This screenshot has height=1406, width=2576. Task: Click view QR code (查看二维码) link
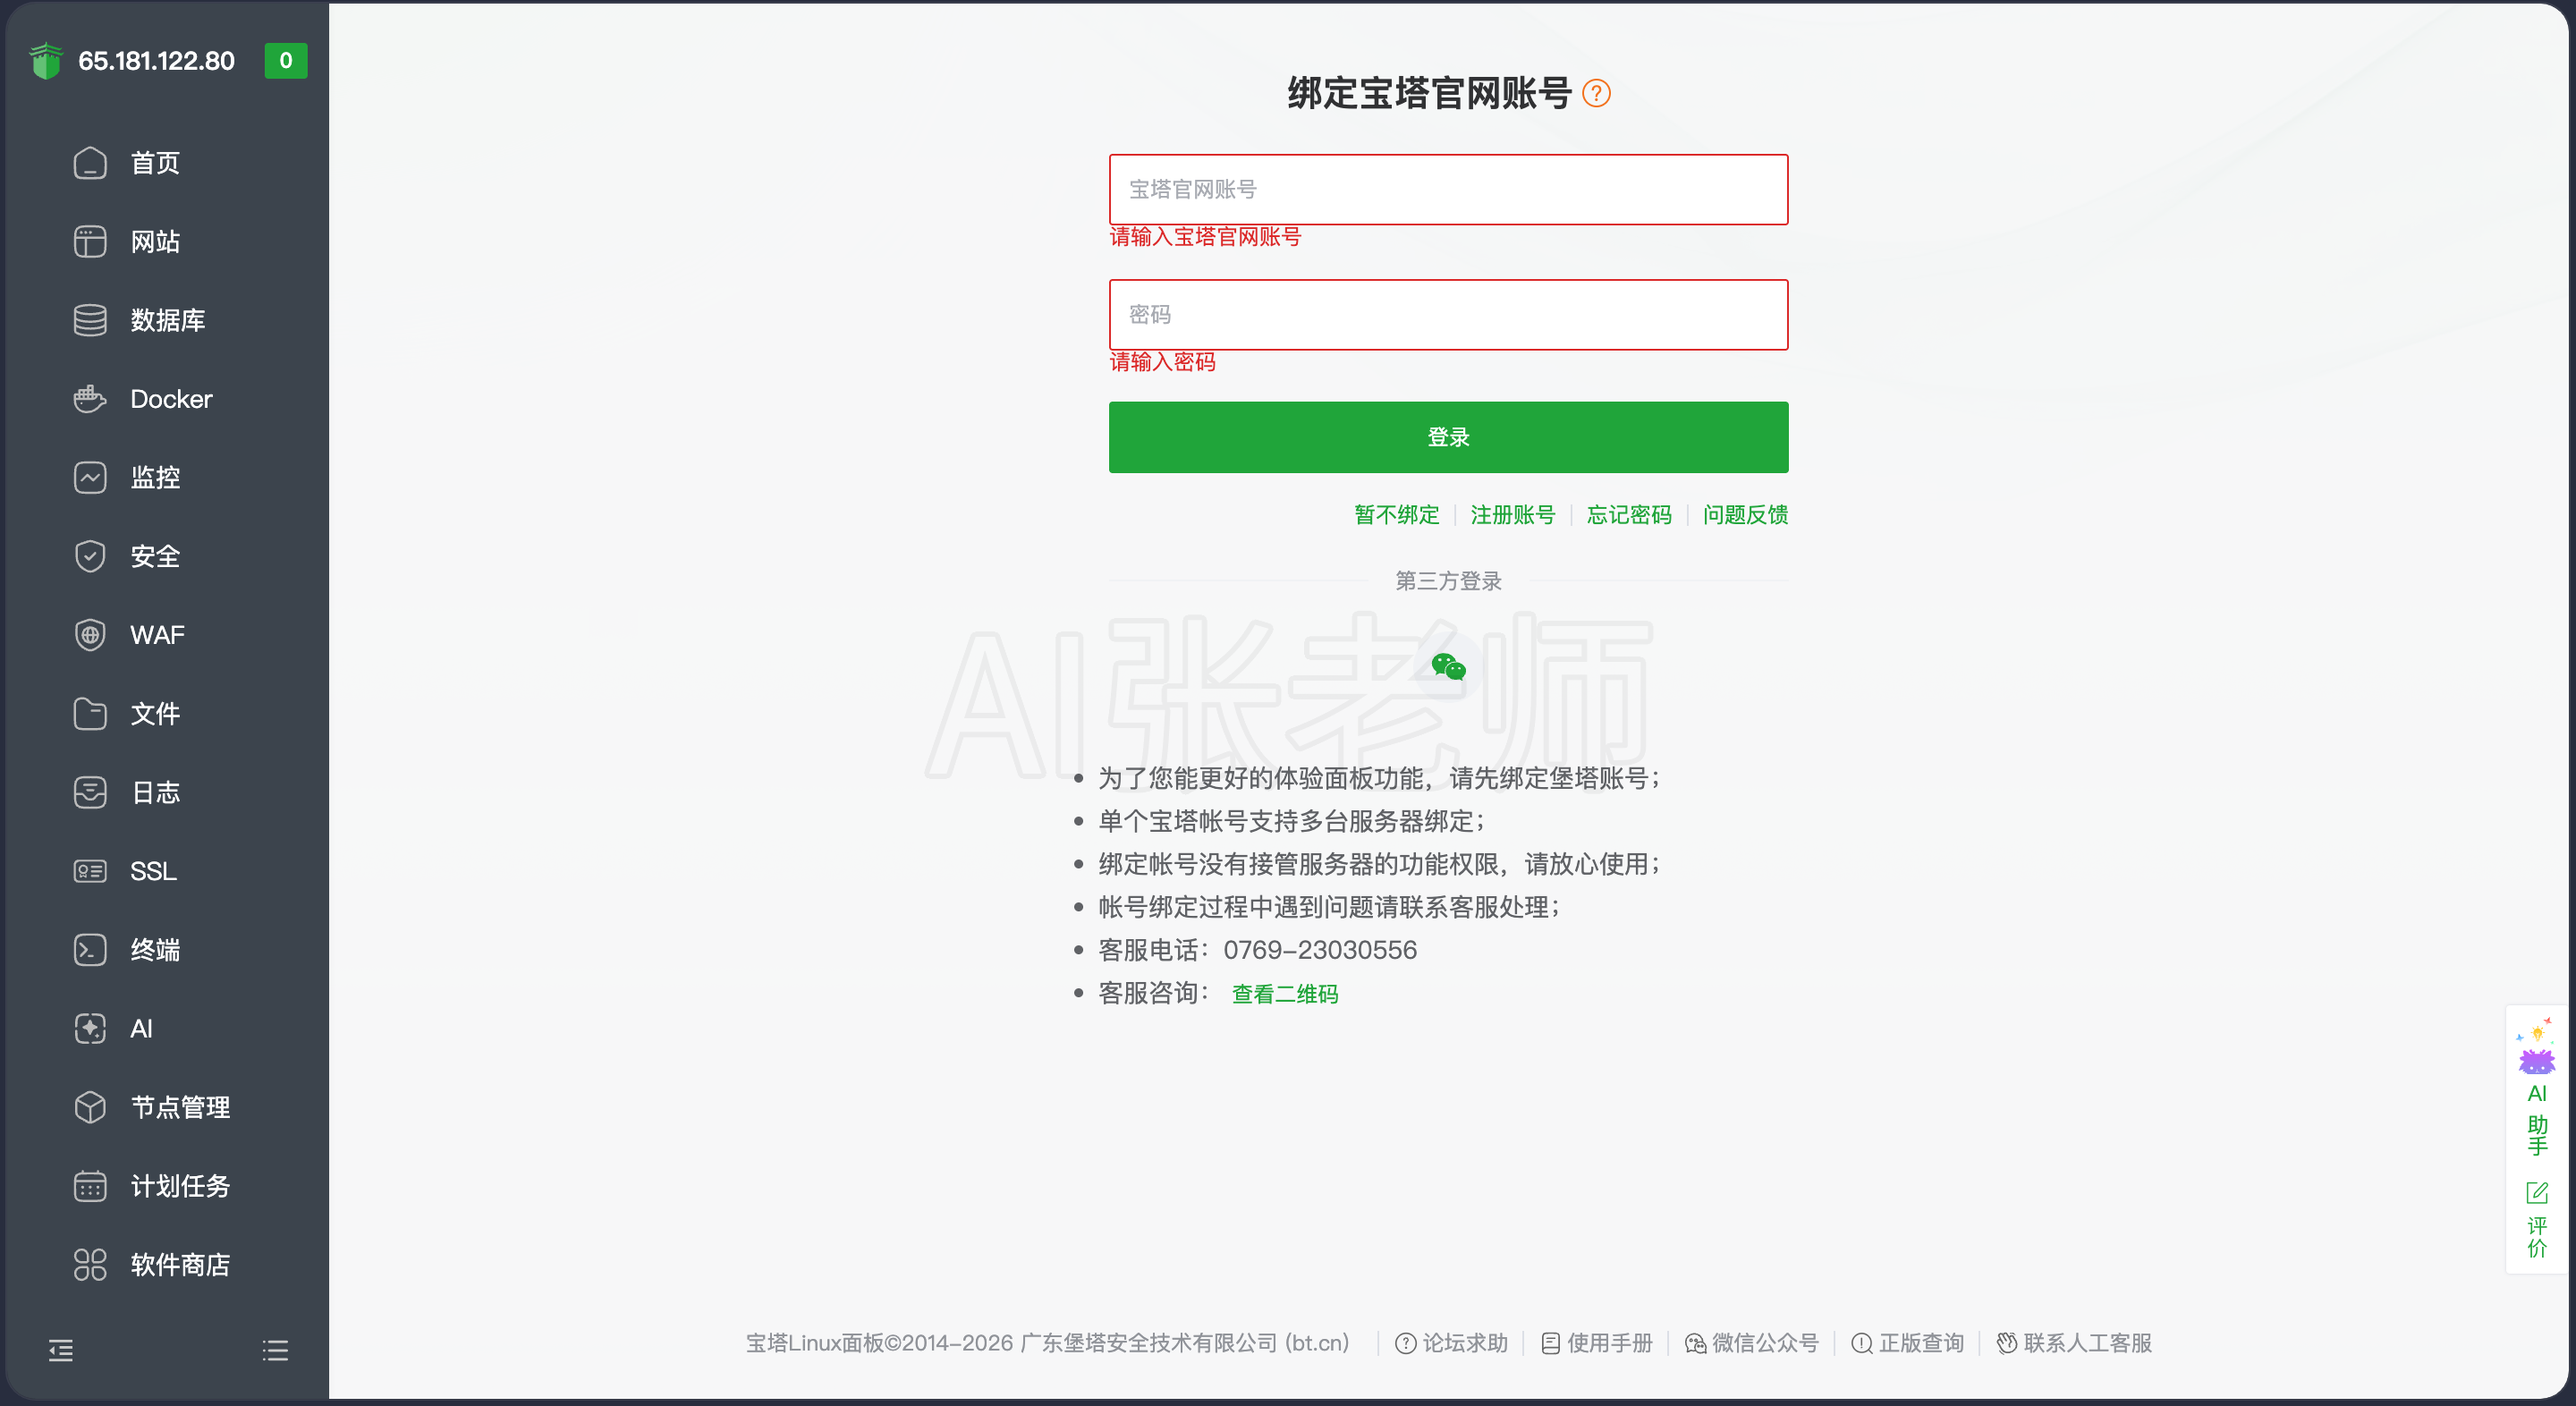[x=1285, y=994]
